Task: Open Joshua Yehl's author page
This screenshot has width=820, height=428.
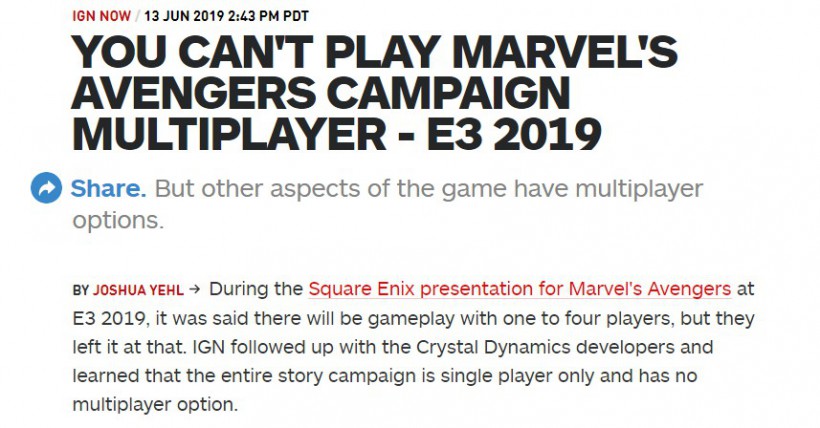Action: [x=139, y=290]
